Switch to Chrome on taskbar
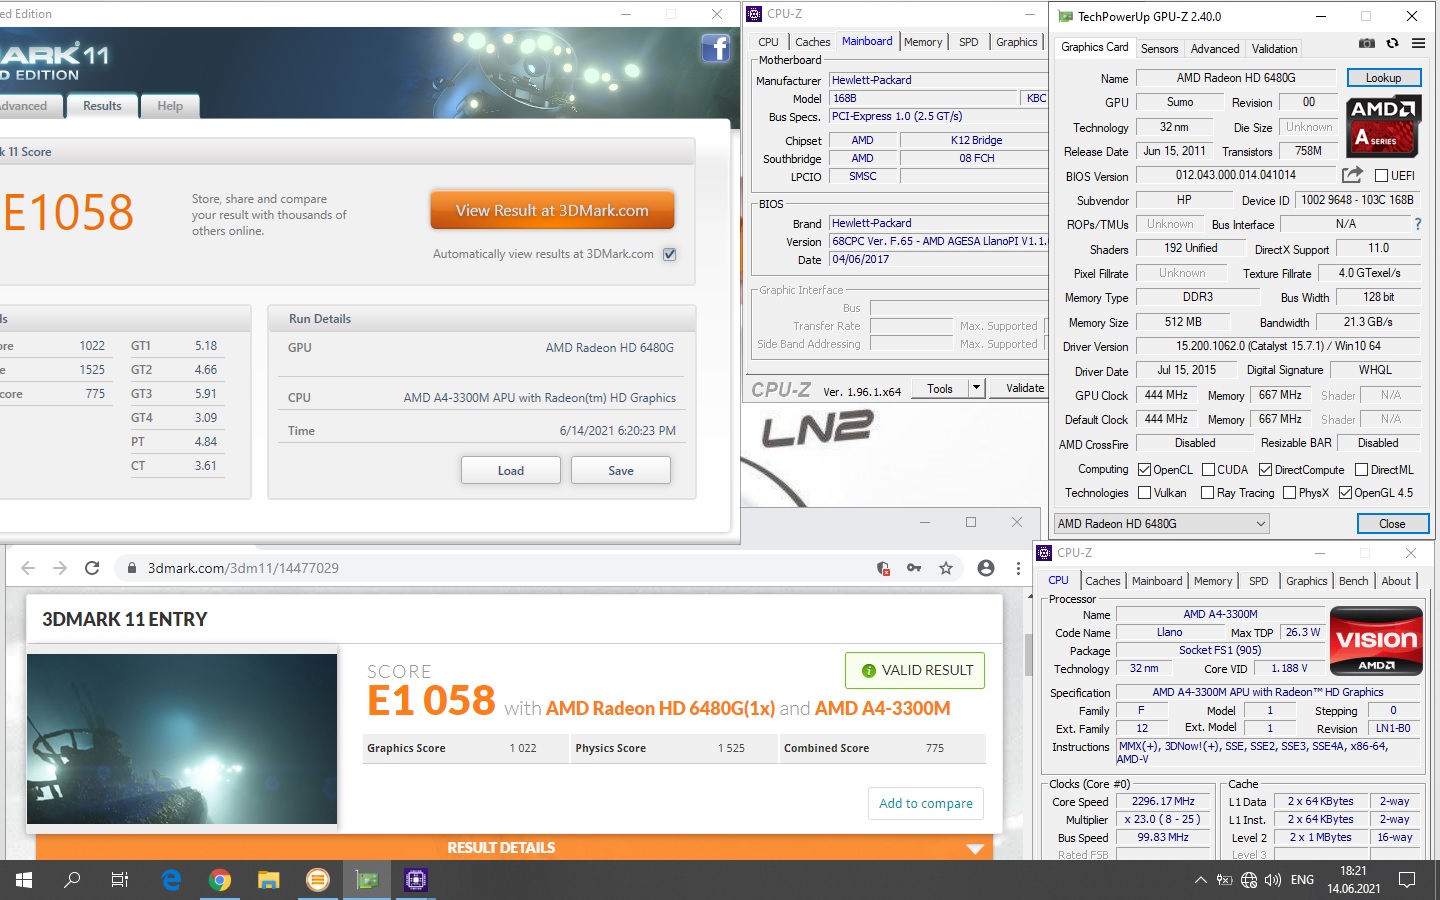 coord(220,880)
